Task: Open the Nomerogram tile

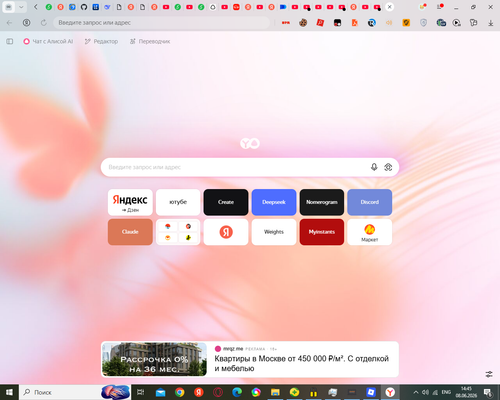Action: [x=322, y=202]
